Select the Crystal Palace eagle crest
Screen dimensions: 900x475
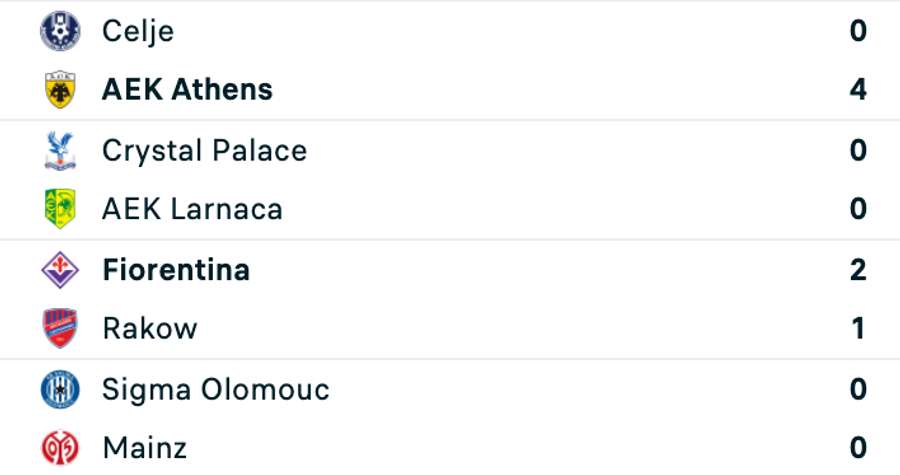pyautogui.click(x=60, y=150)
